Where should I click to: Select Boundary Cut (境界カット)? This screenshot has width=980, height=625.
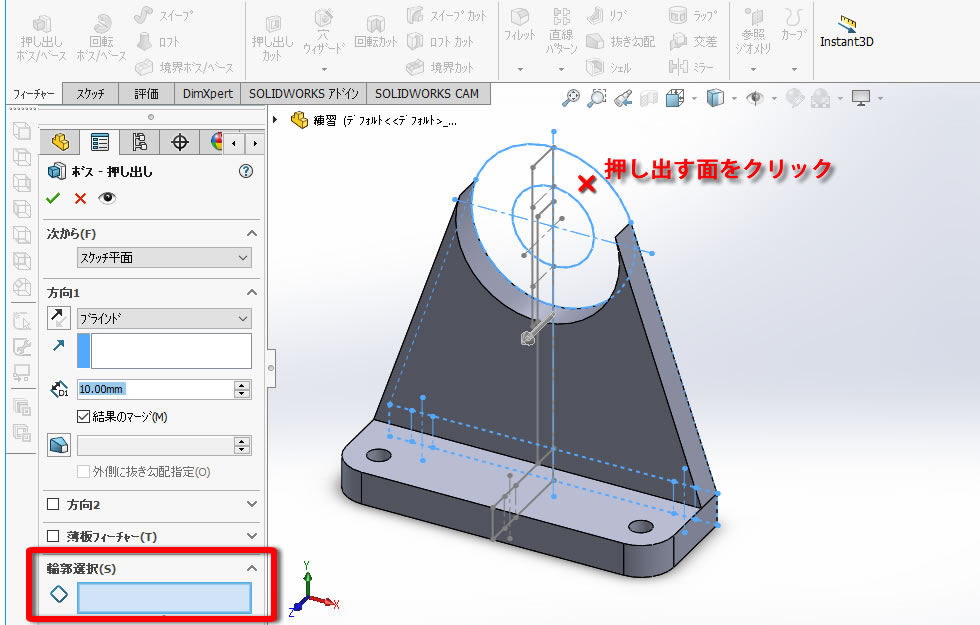(x=440, y=67)
